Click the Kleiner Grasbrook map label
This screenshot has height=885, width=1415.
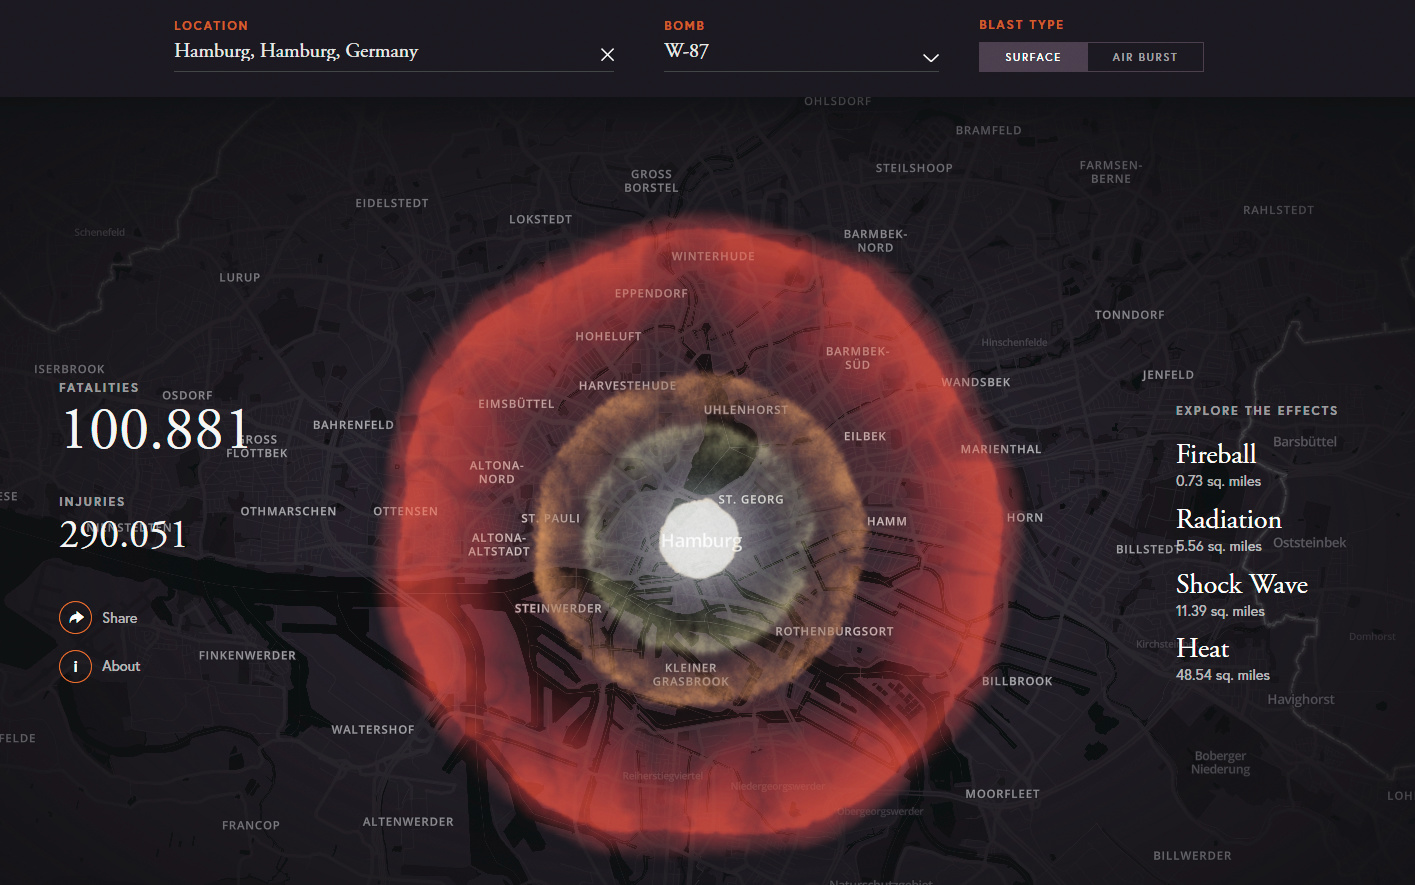pyautogui.click(x=691, y=675)
